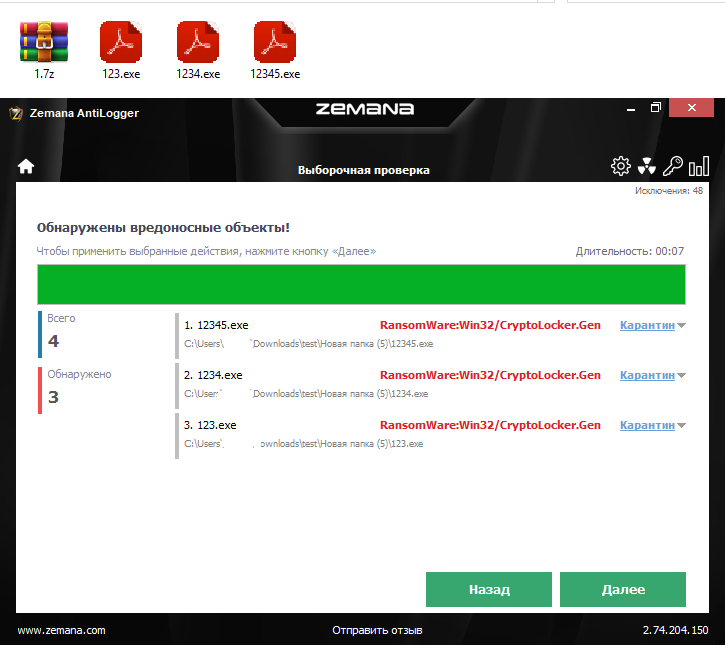Click file path of 12345.exe

coord(308,344)
